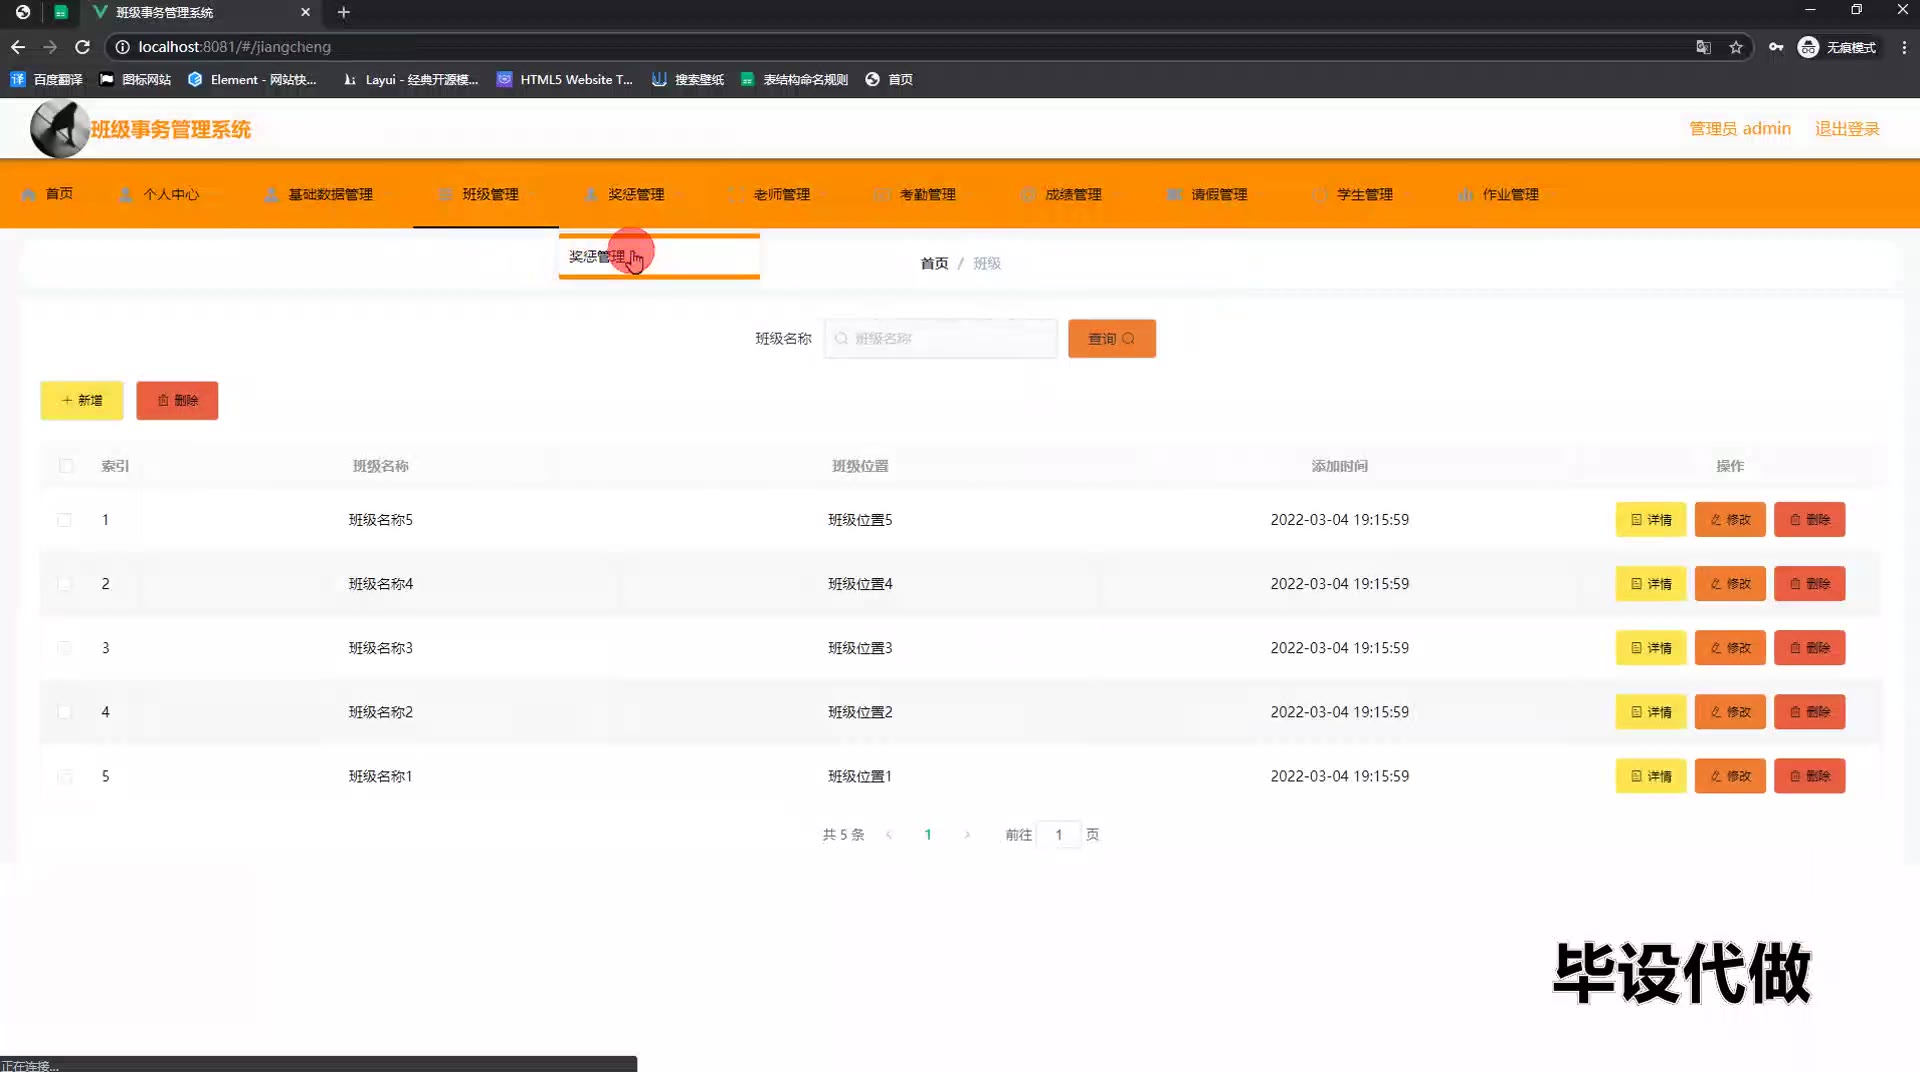Open the 搜索壁纸 bookmark

688,79
